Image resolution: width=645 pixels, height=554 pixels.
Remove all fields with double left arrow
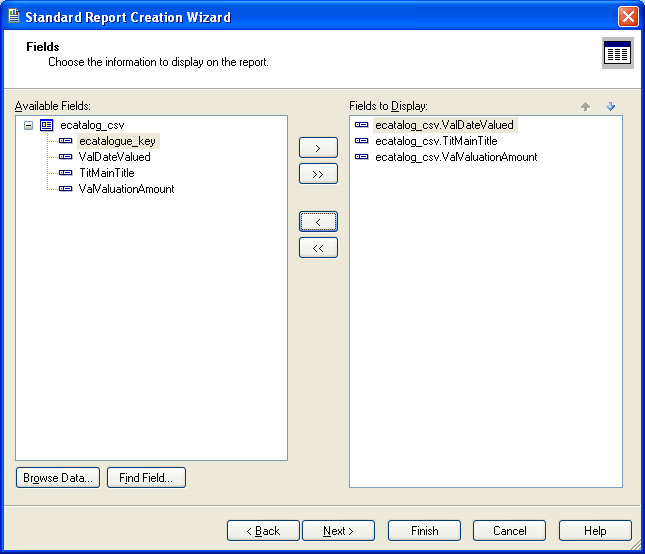pos(318,248)
